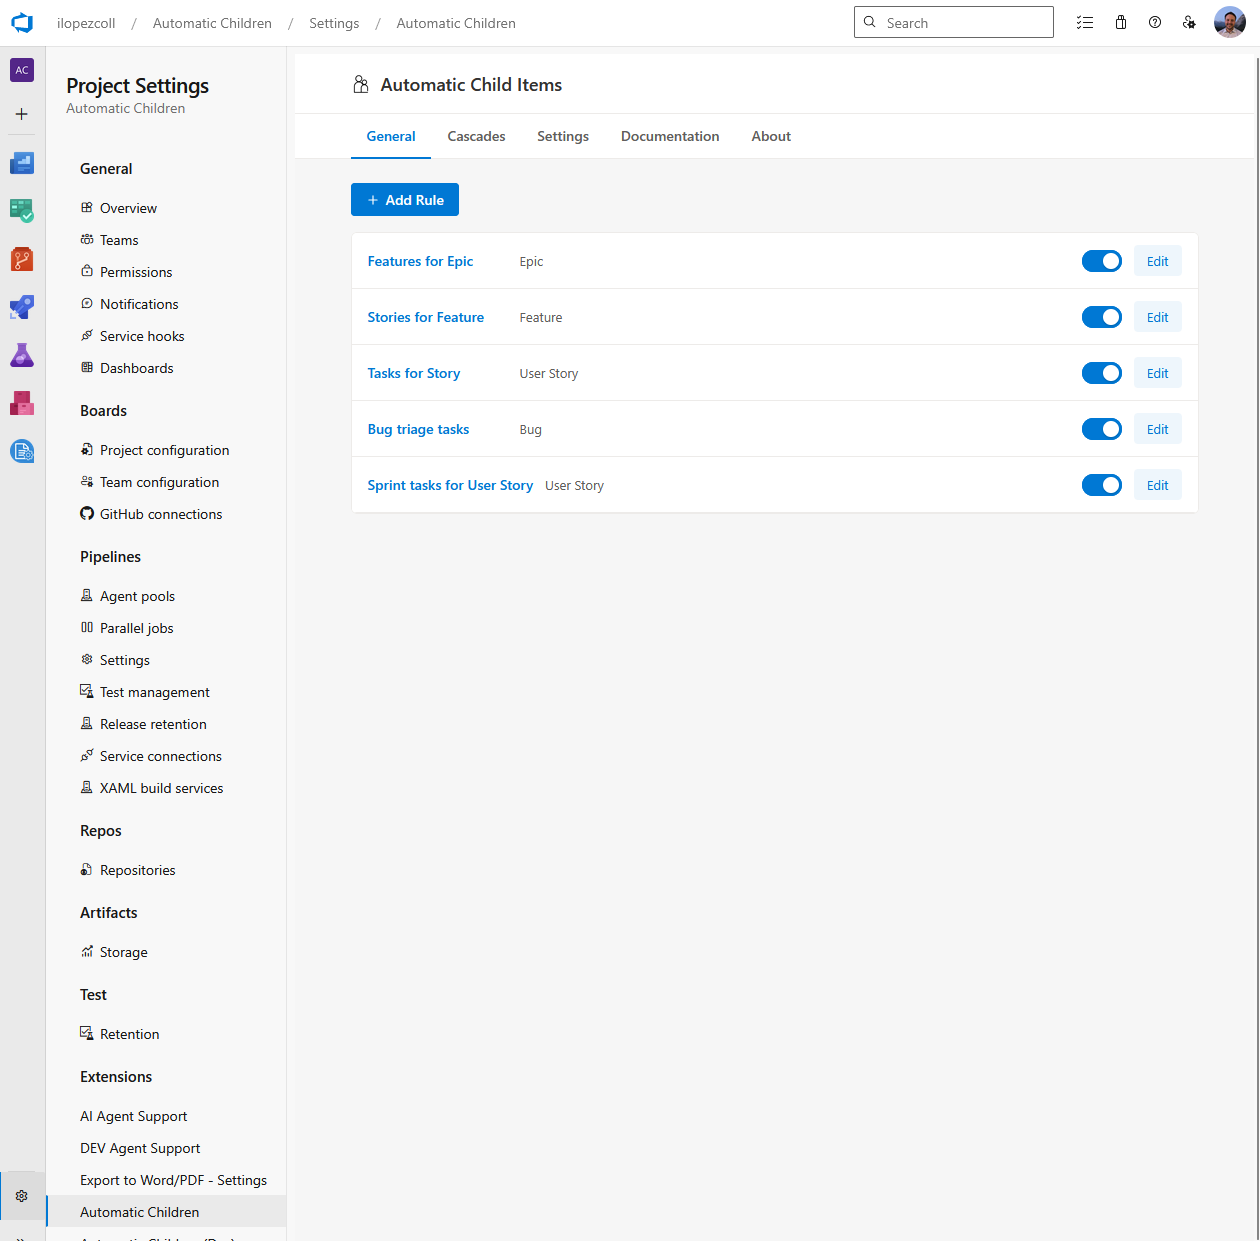Viewport: 1260px width, 1241px height.
Task: Open user settings via the person-gear icon
Action: pyautogui.click(x=1189, y=21)
